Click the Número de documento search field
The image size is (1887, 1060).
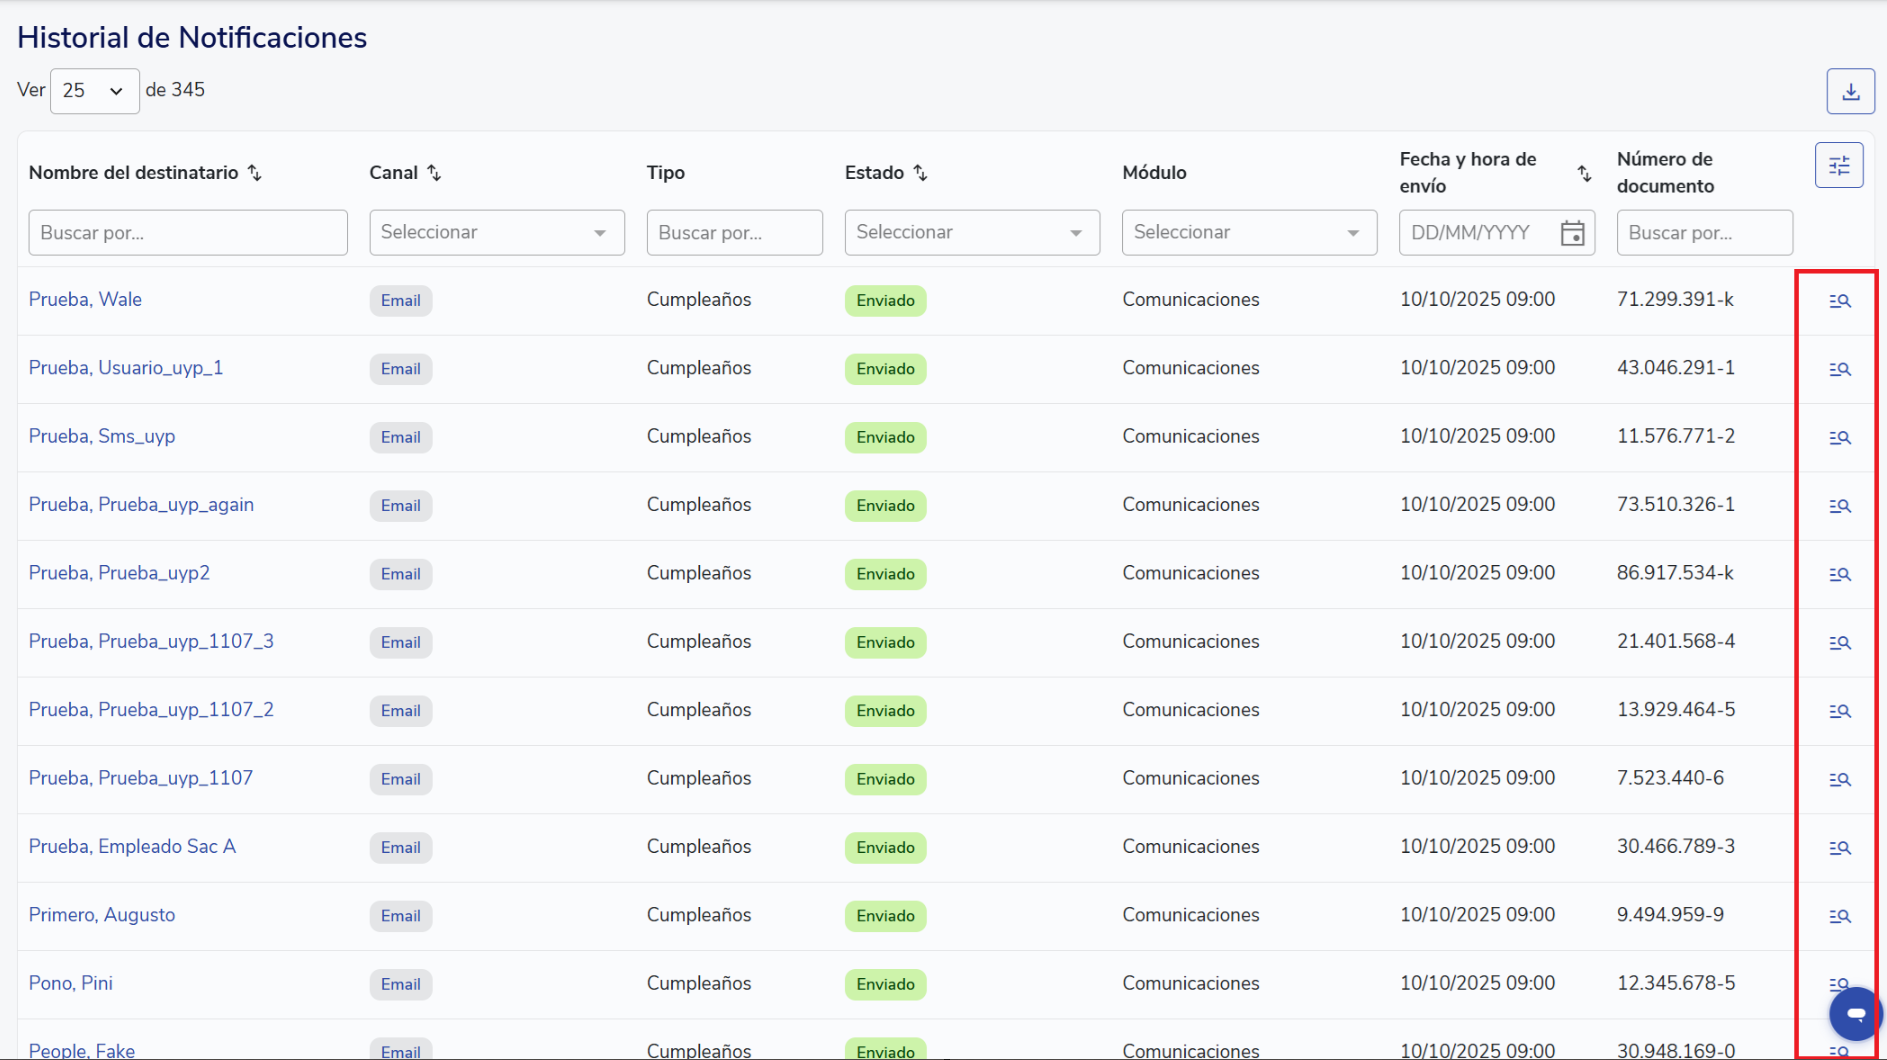[x=1704, y=233]
